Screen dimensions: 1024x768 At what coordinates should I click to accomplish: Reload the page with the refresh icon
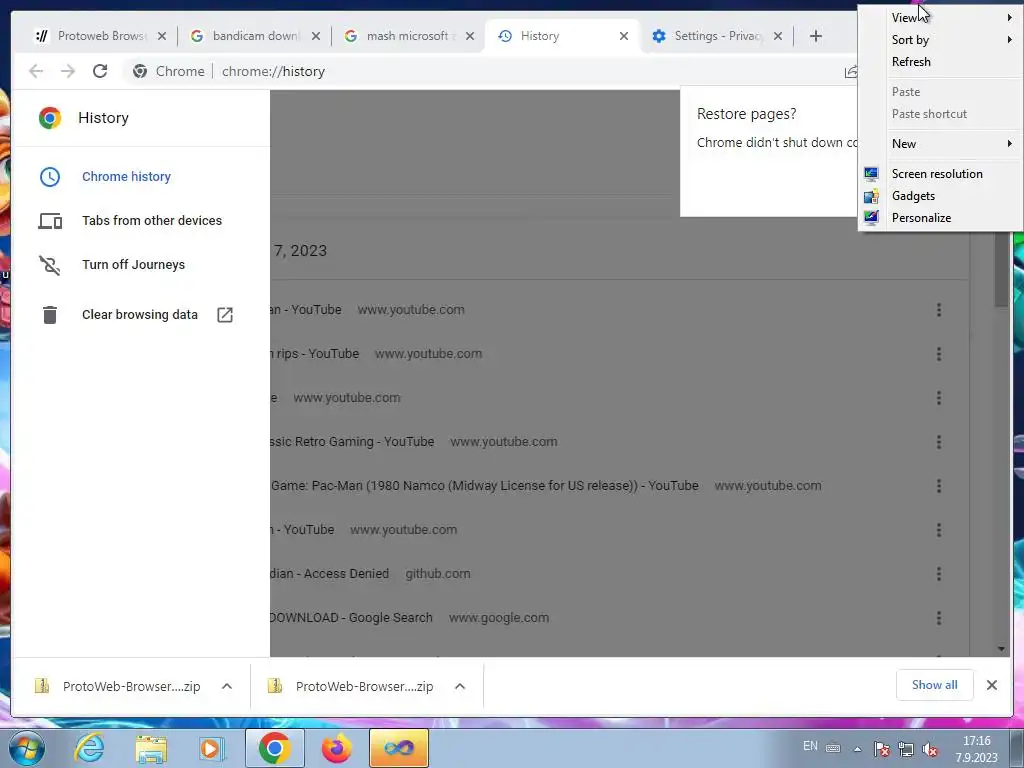point(100,71)
